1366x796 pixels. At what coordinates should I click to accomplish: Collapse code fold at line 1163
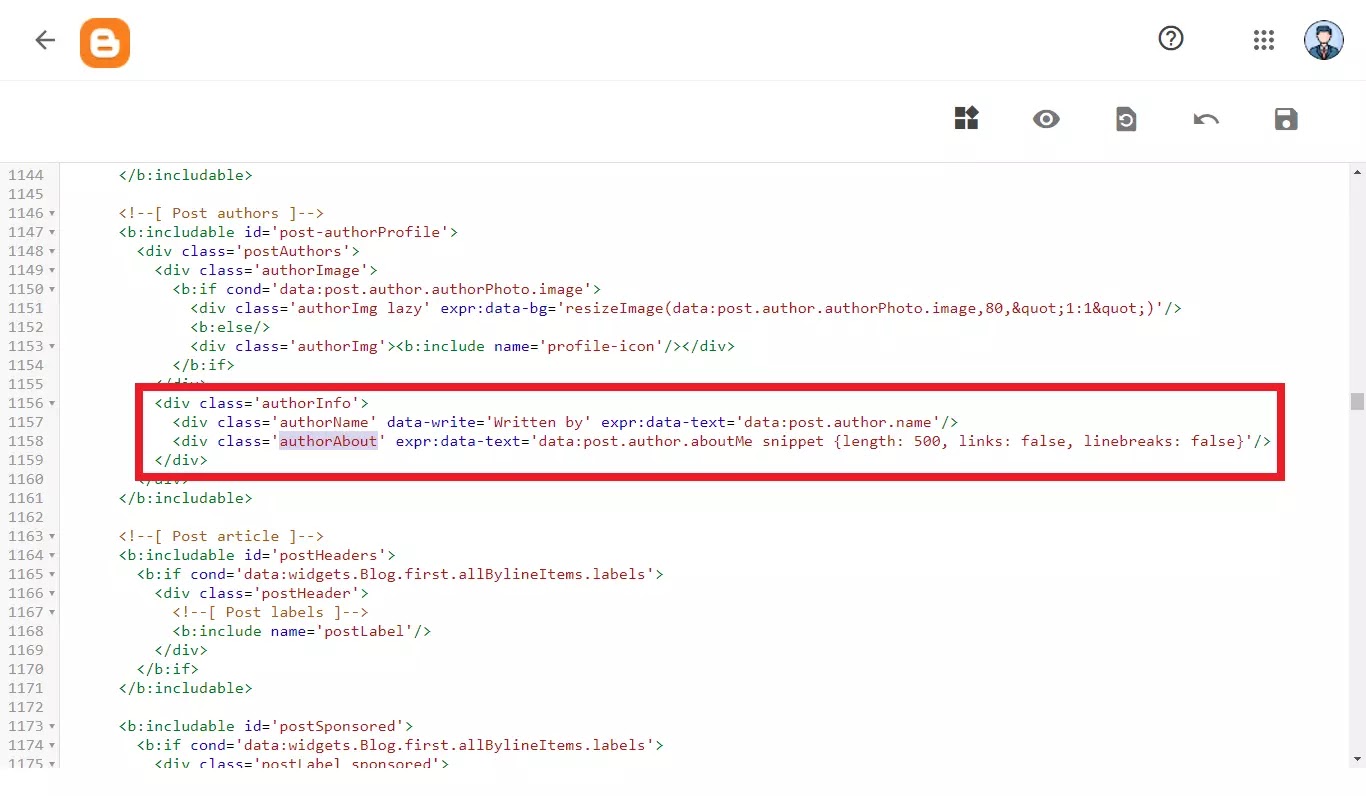point(52,536)
